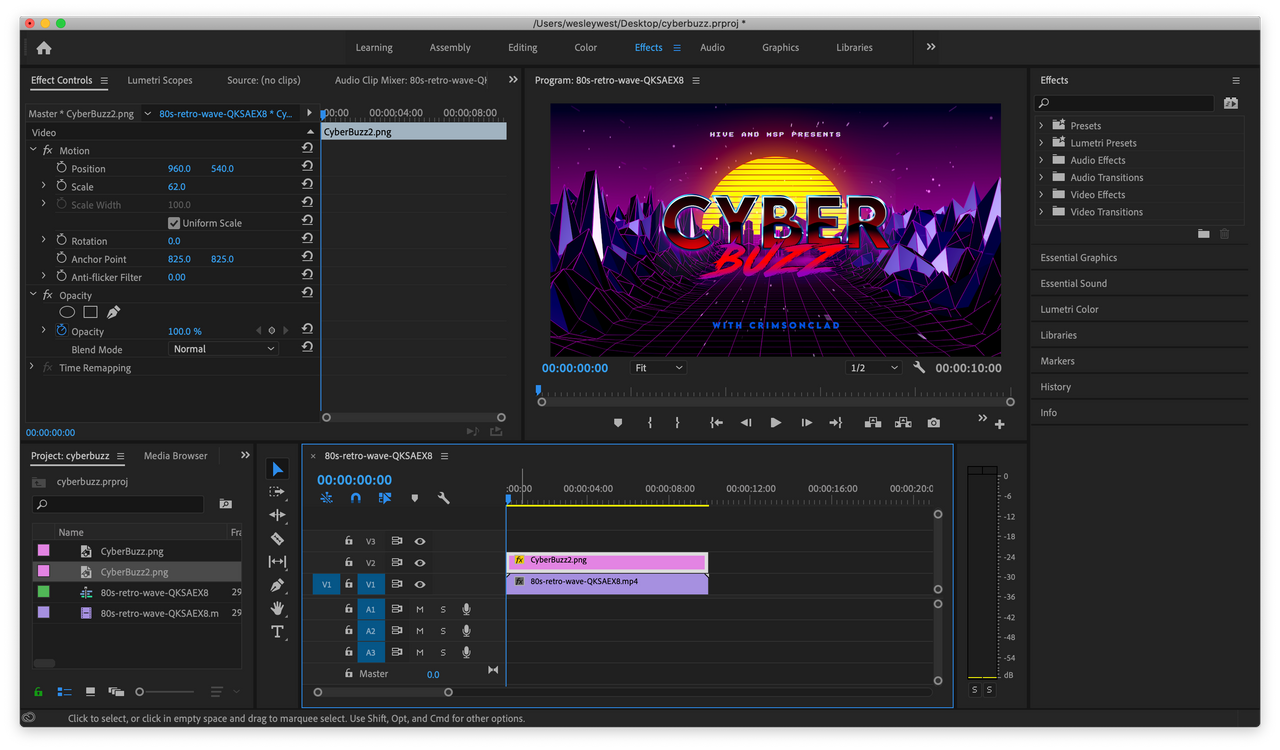1280x750 pixels.
Task: Select the Slip tool
Action: 278,562
